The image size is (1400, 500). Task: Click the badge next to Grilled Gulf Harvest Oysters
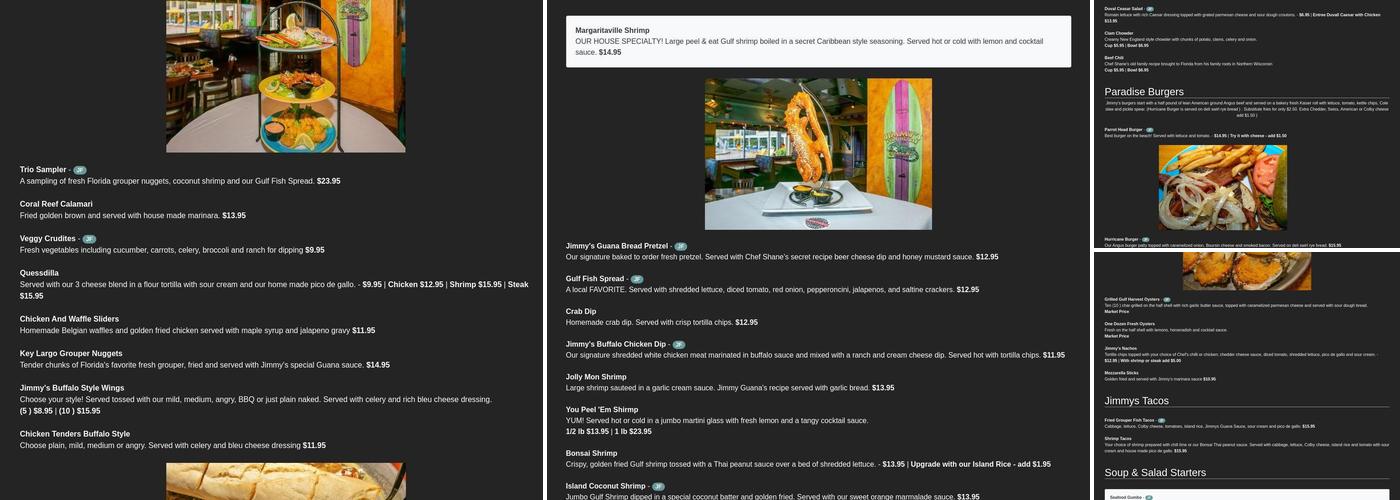click(1166, 299)
